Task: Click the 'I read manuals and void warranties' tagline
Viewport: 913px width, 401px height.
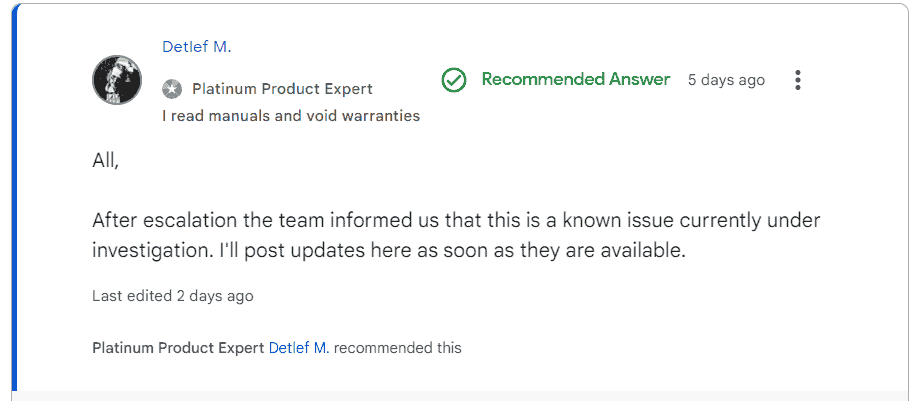Action: (x=290, y=116)
